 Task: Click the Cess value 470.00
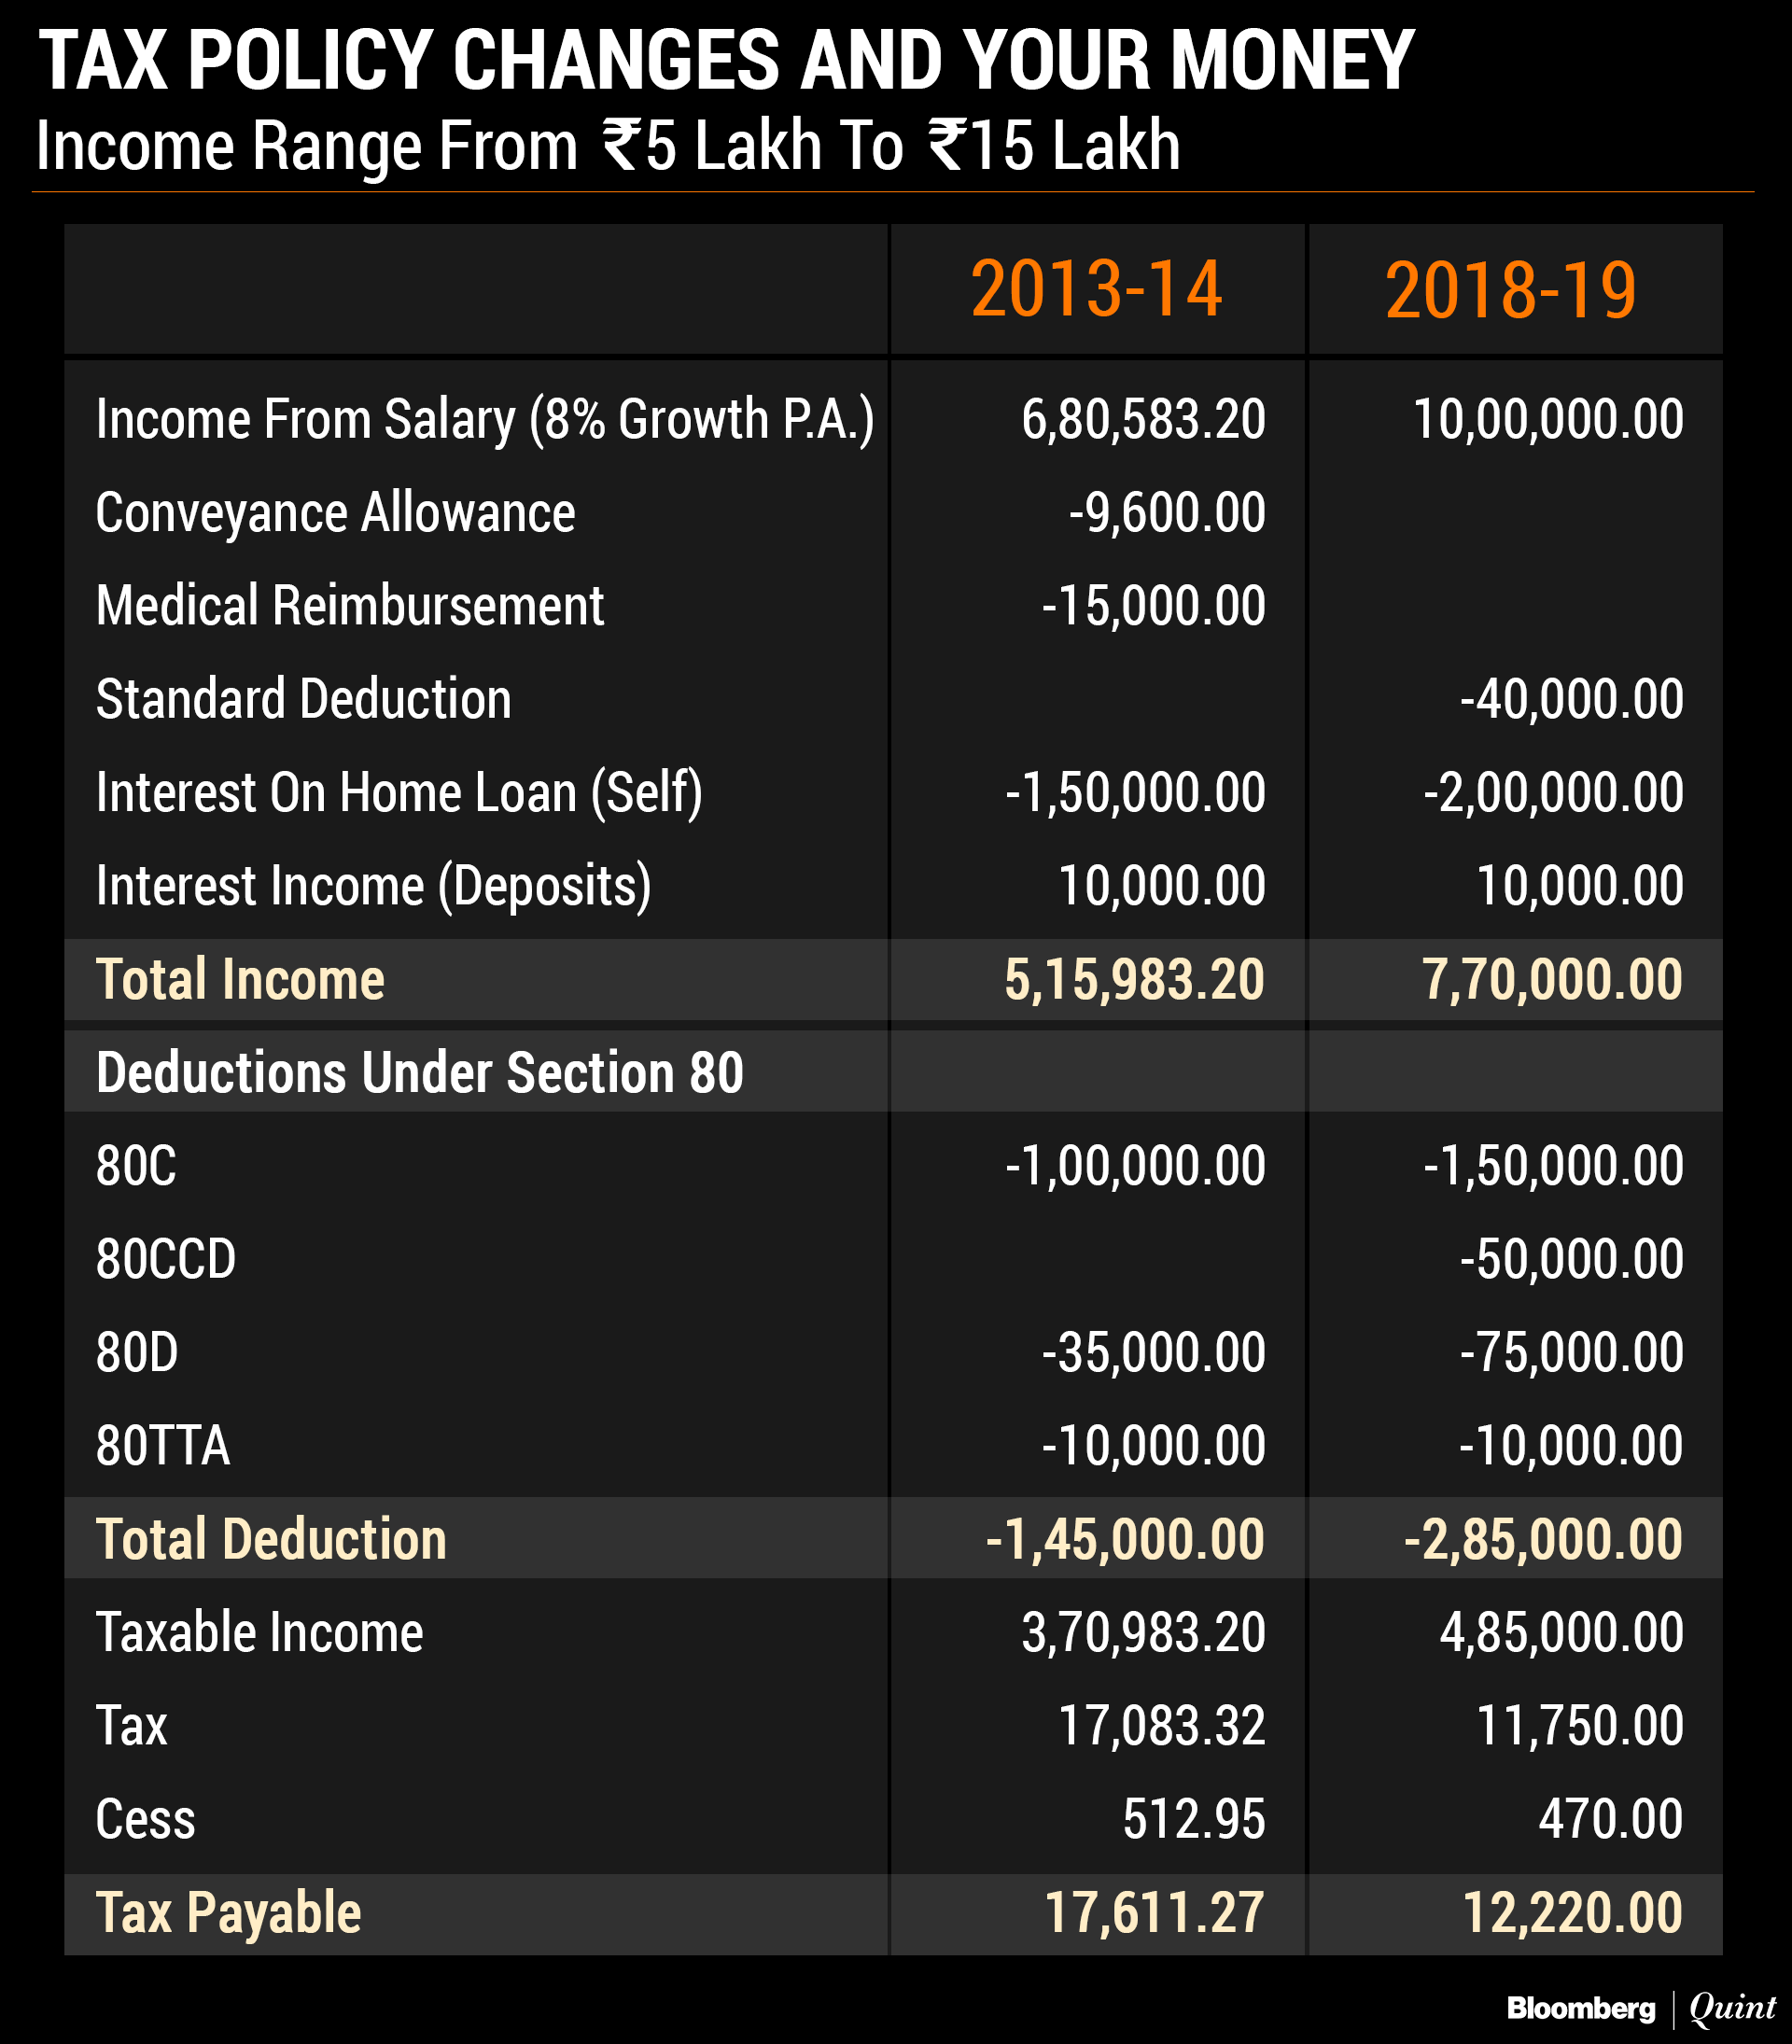(x=1610, y=1819)
